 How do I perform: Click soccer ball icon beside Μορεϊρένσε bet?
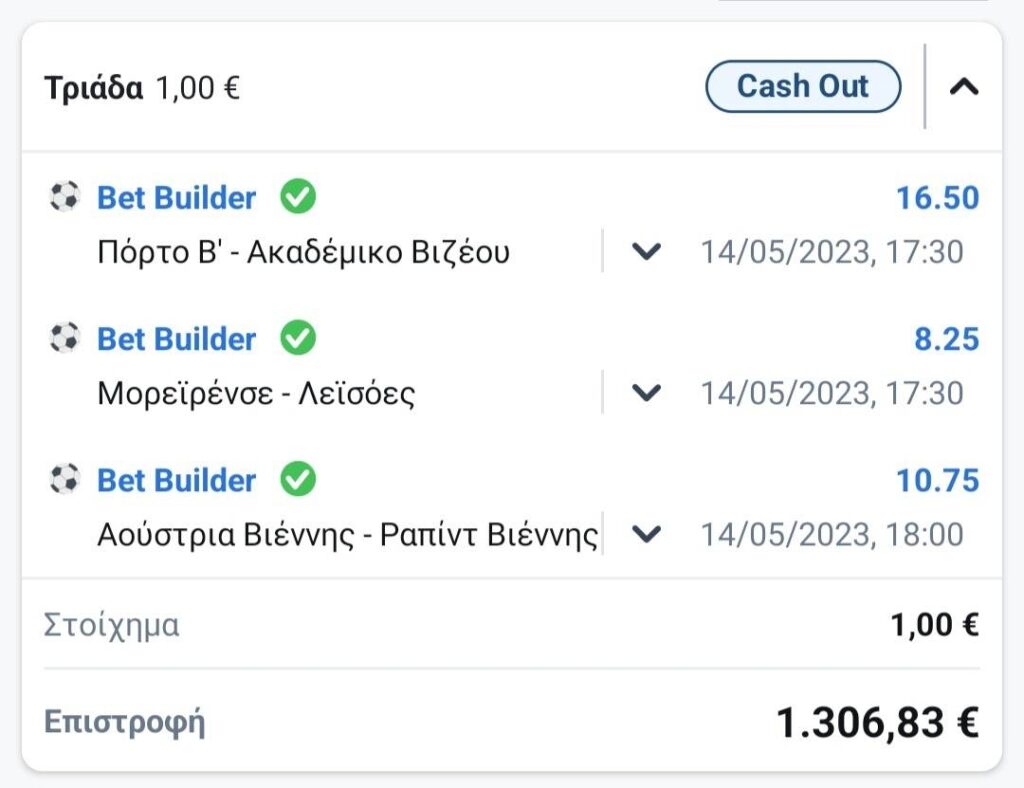click(x=64, y=338)
